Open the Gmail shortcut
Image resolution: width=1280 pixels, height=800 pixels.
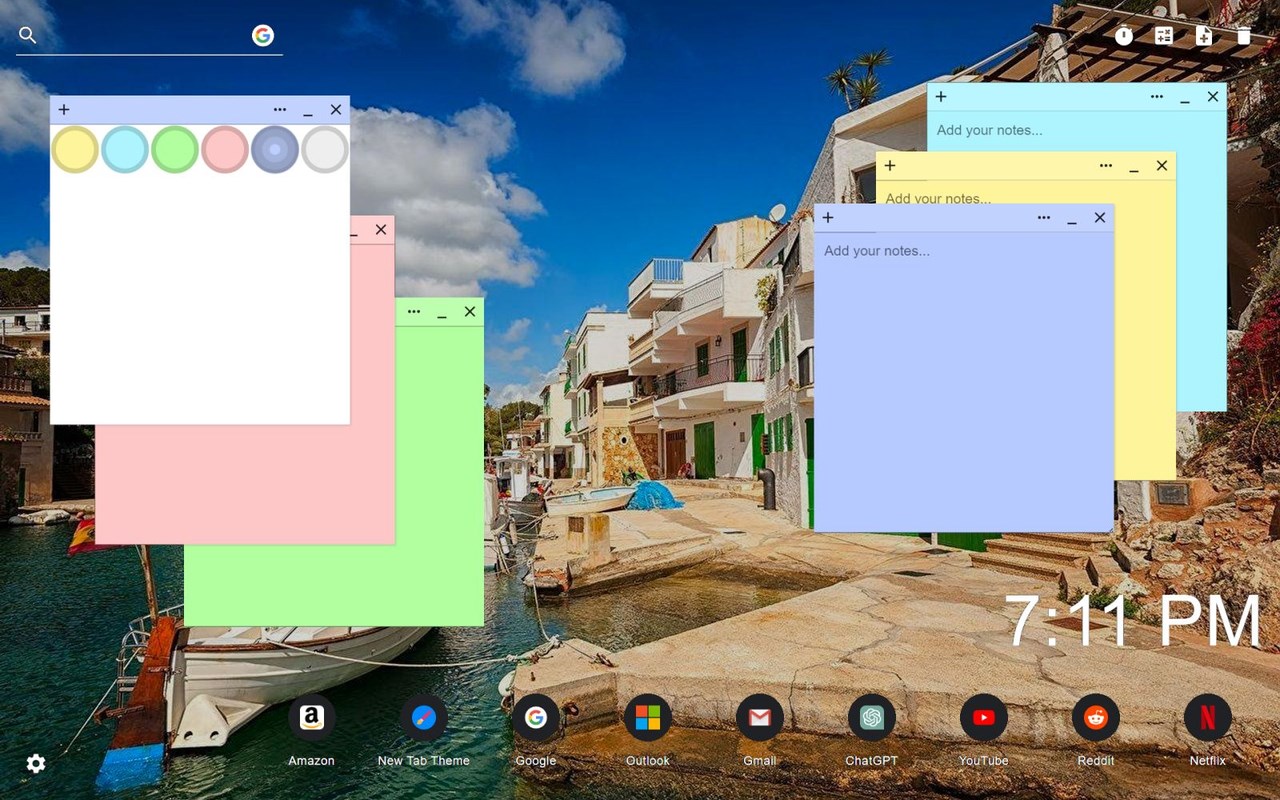760,718
